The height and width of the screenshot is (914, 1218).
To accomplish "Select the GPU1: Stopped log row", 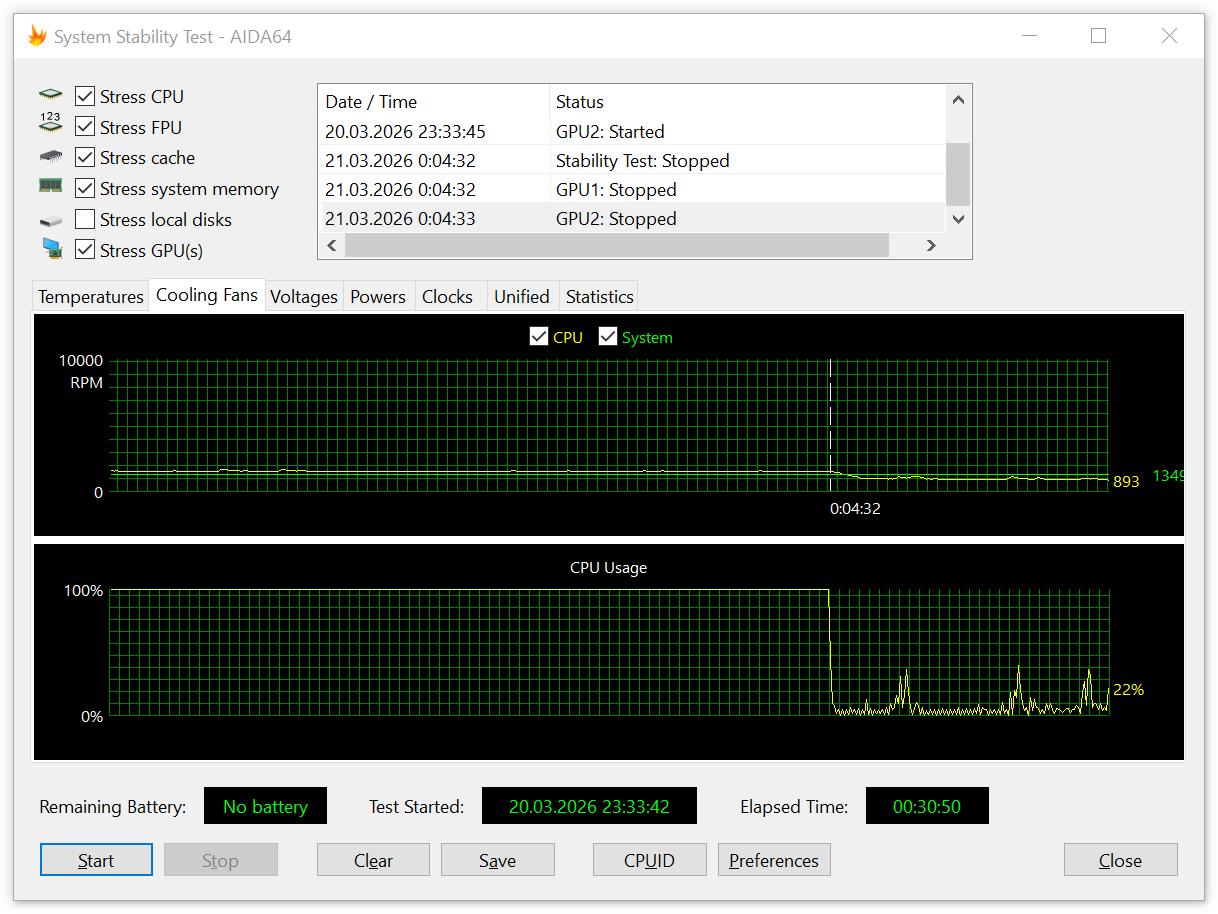I will (x=634, y=190).
